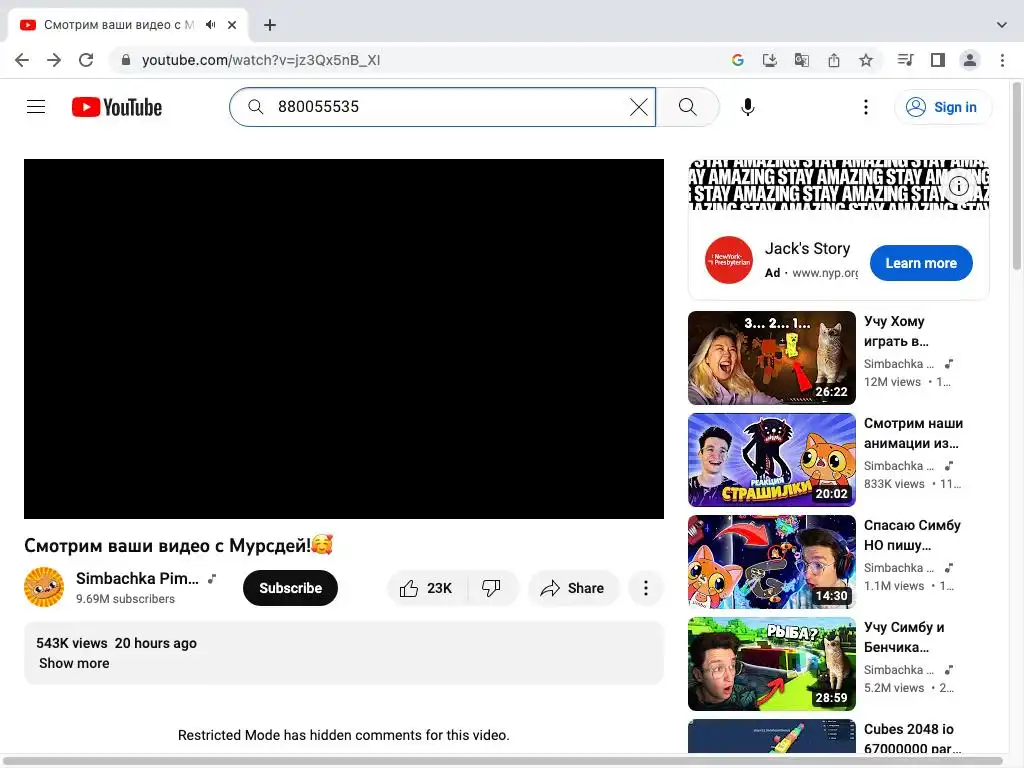This screenshot has height=768, width=1024.
Task: Like the video with 23K
Action: pyautogui.click(x=426, y=588)
